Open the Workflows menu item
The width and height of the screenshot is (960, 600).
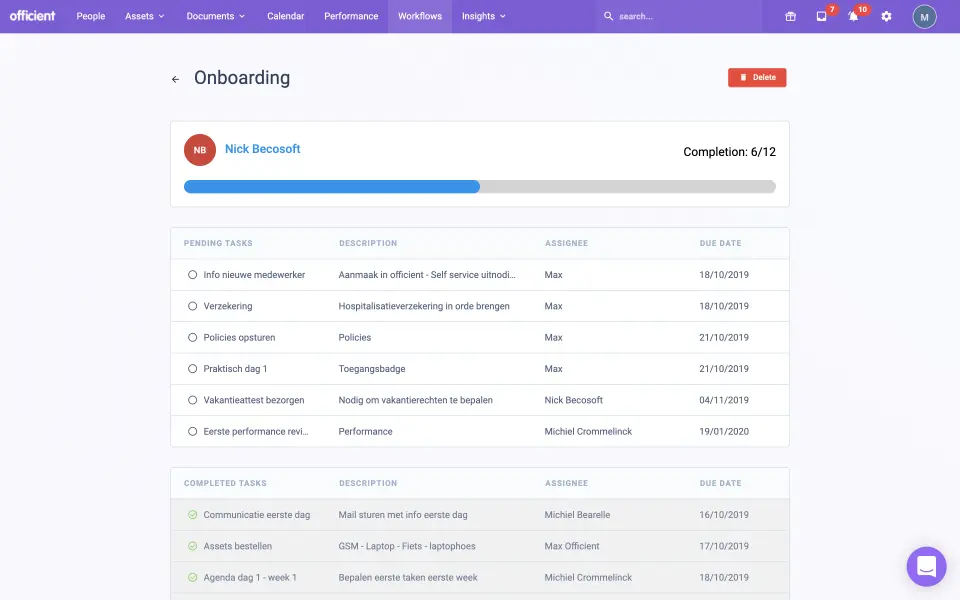(x=420, y=17)
